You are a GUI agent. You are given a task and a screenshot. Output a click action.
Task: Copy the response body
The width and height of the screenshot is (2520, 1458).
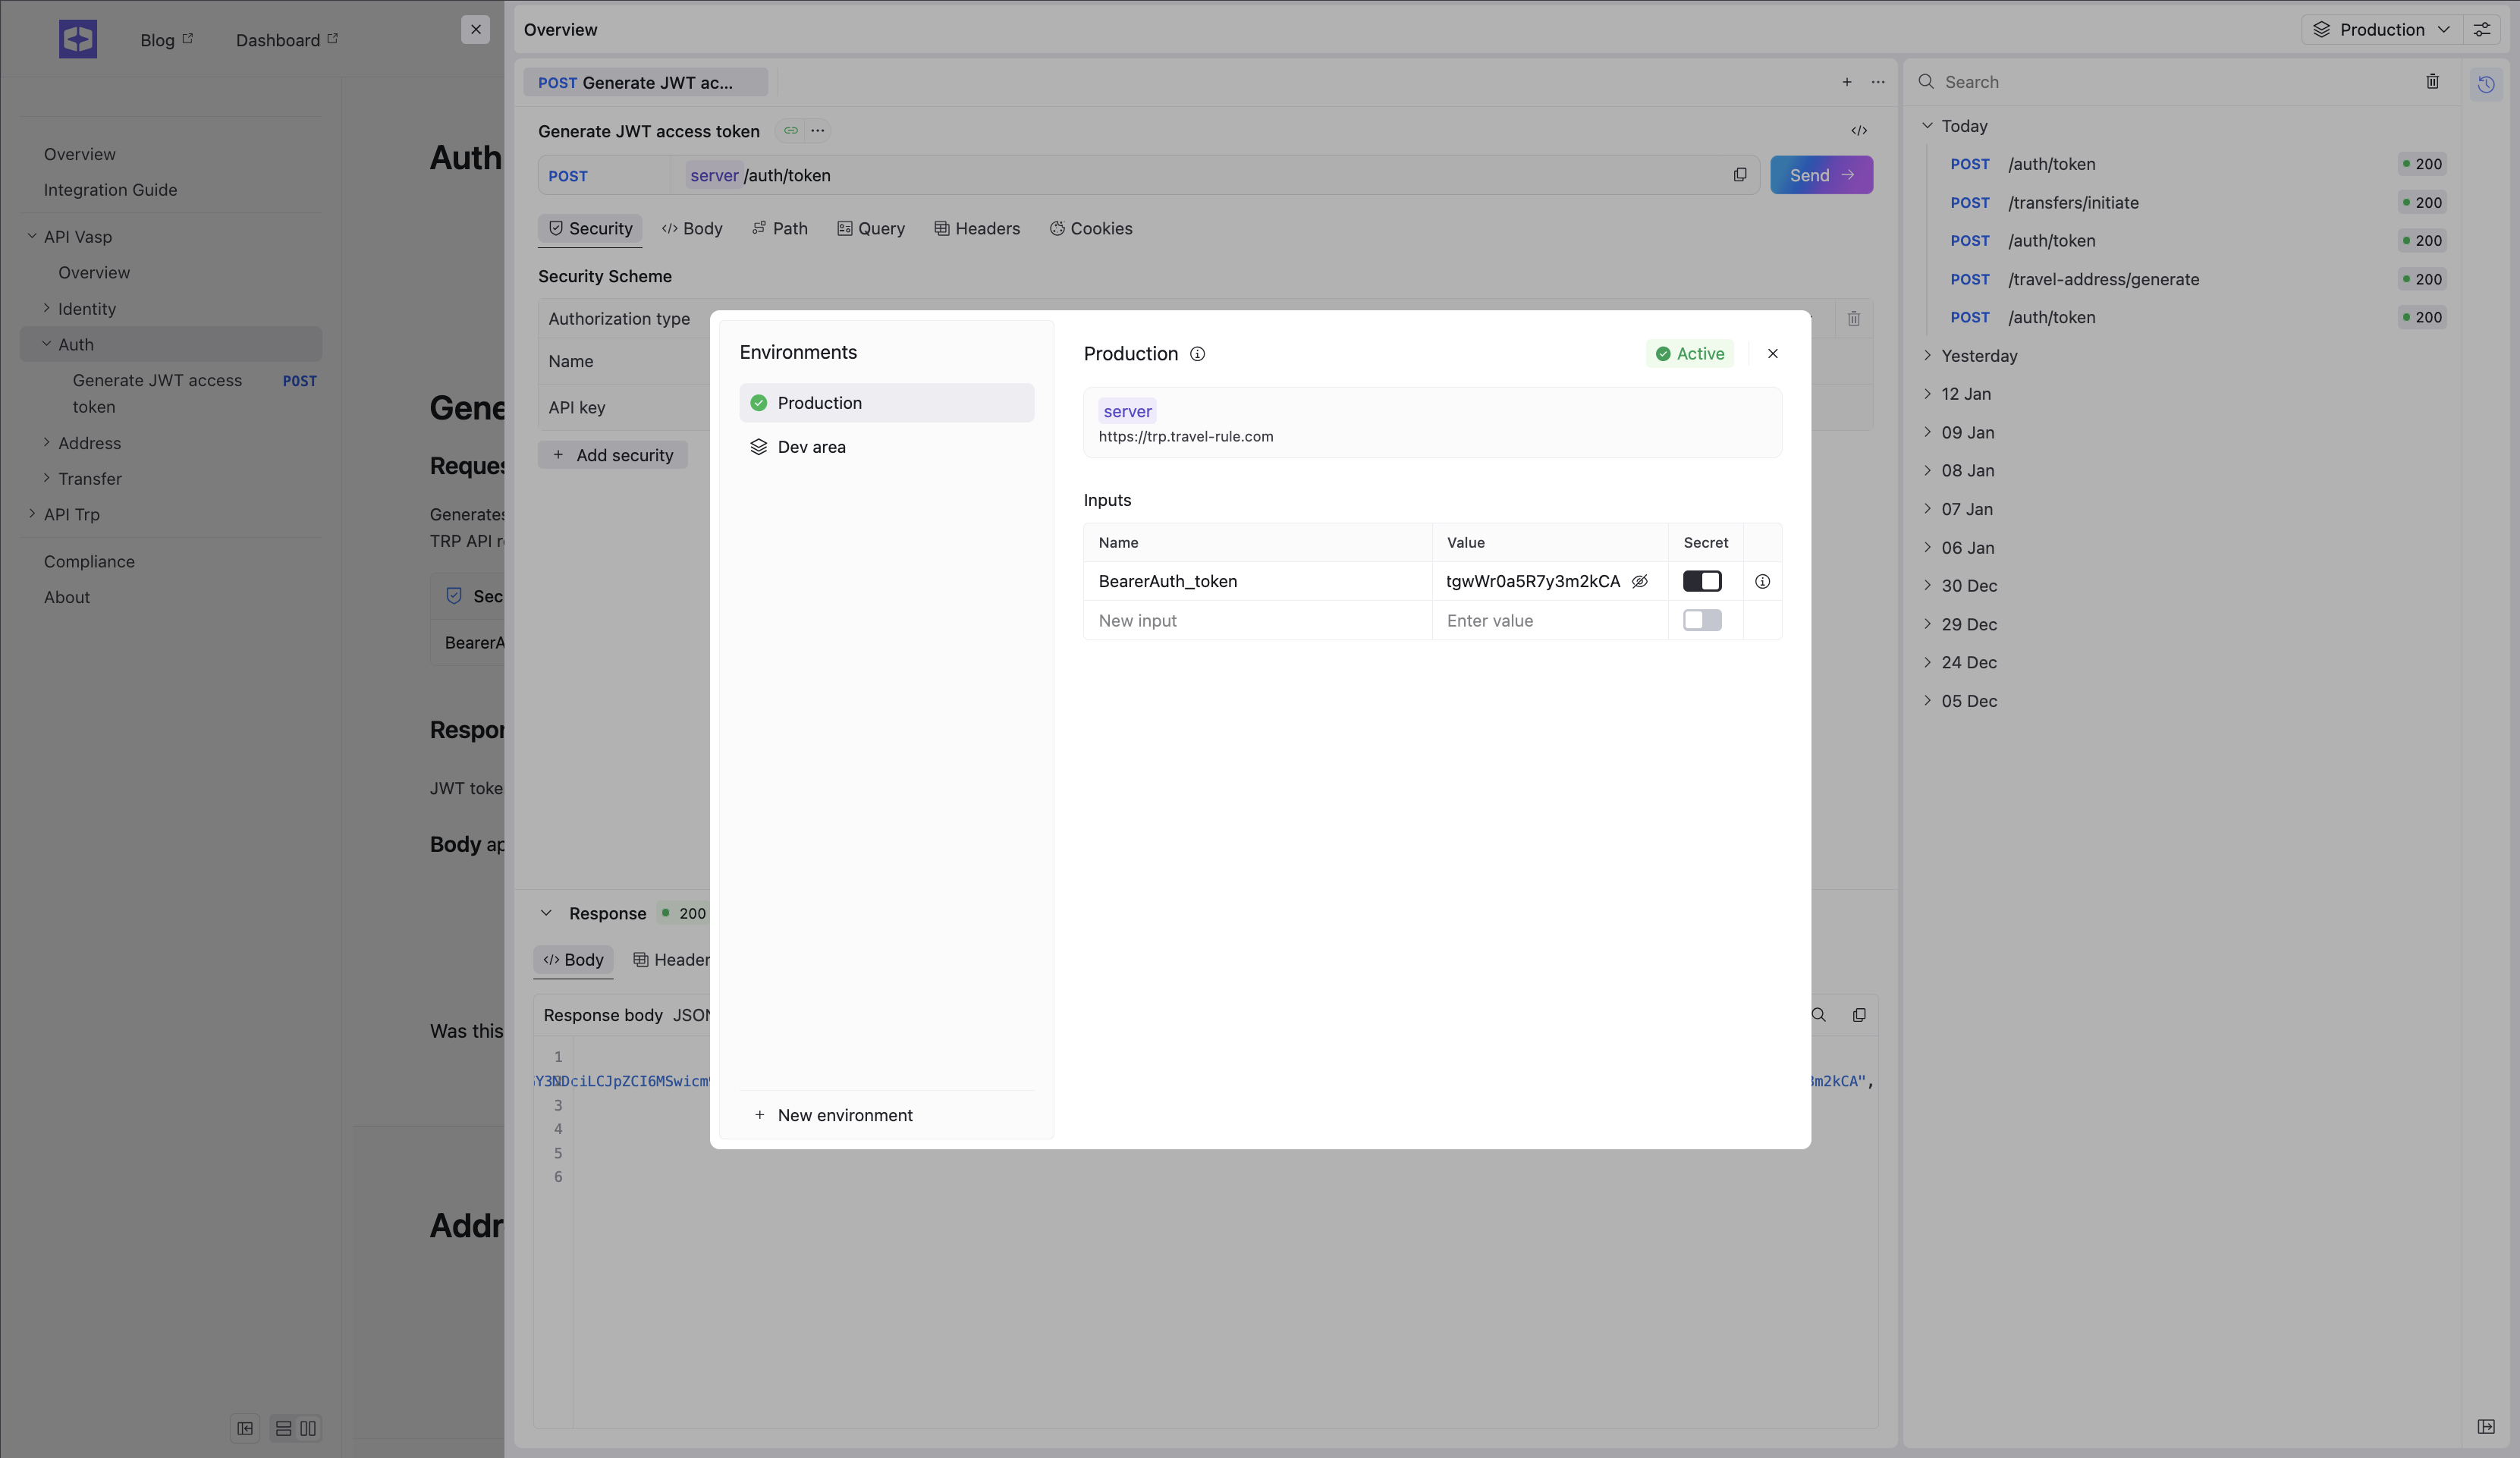[1859, 1015]
